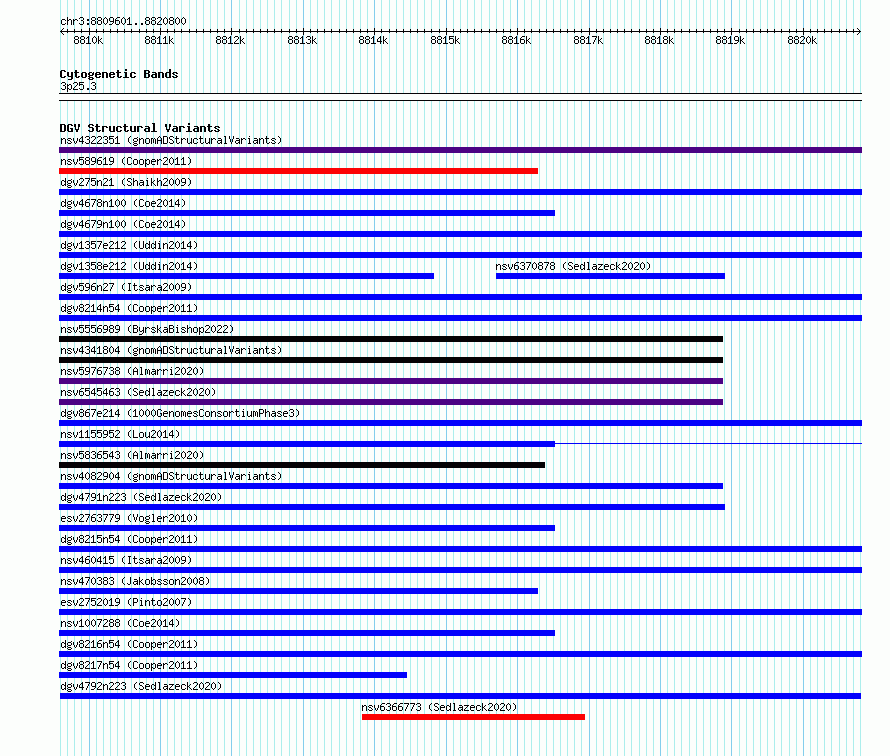Select the red nsv6366773 variant bar

point(473,717)
